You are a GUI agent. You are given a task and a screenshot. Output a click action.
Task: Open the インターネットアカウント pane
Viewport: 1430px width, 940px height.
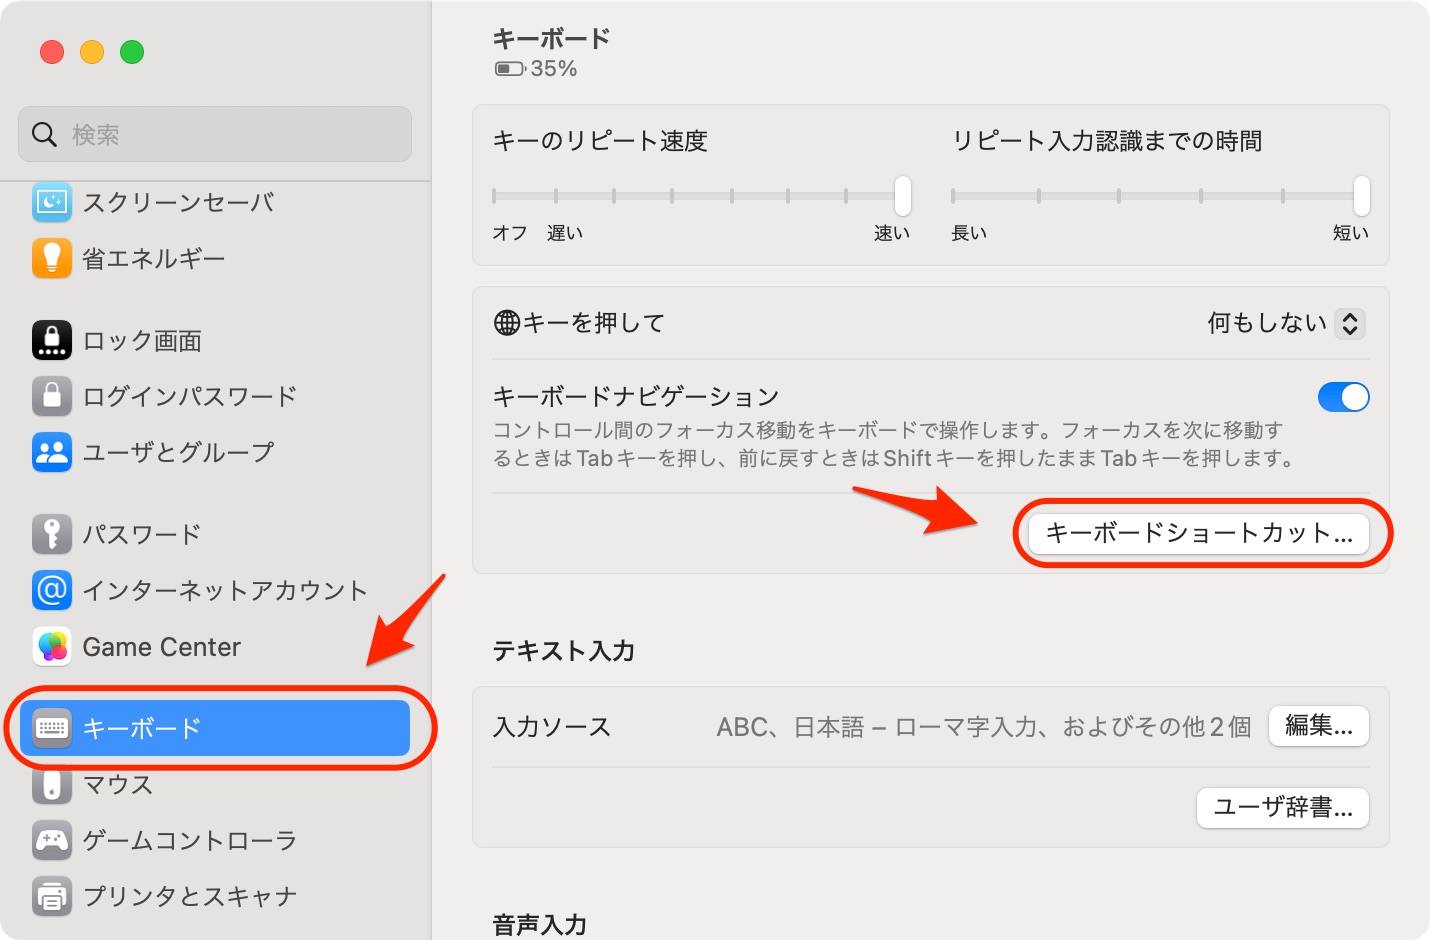pyautogui.click(x=215, y=590)
